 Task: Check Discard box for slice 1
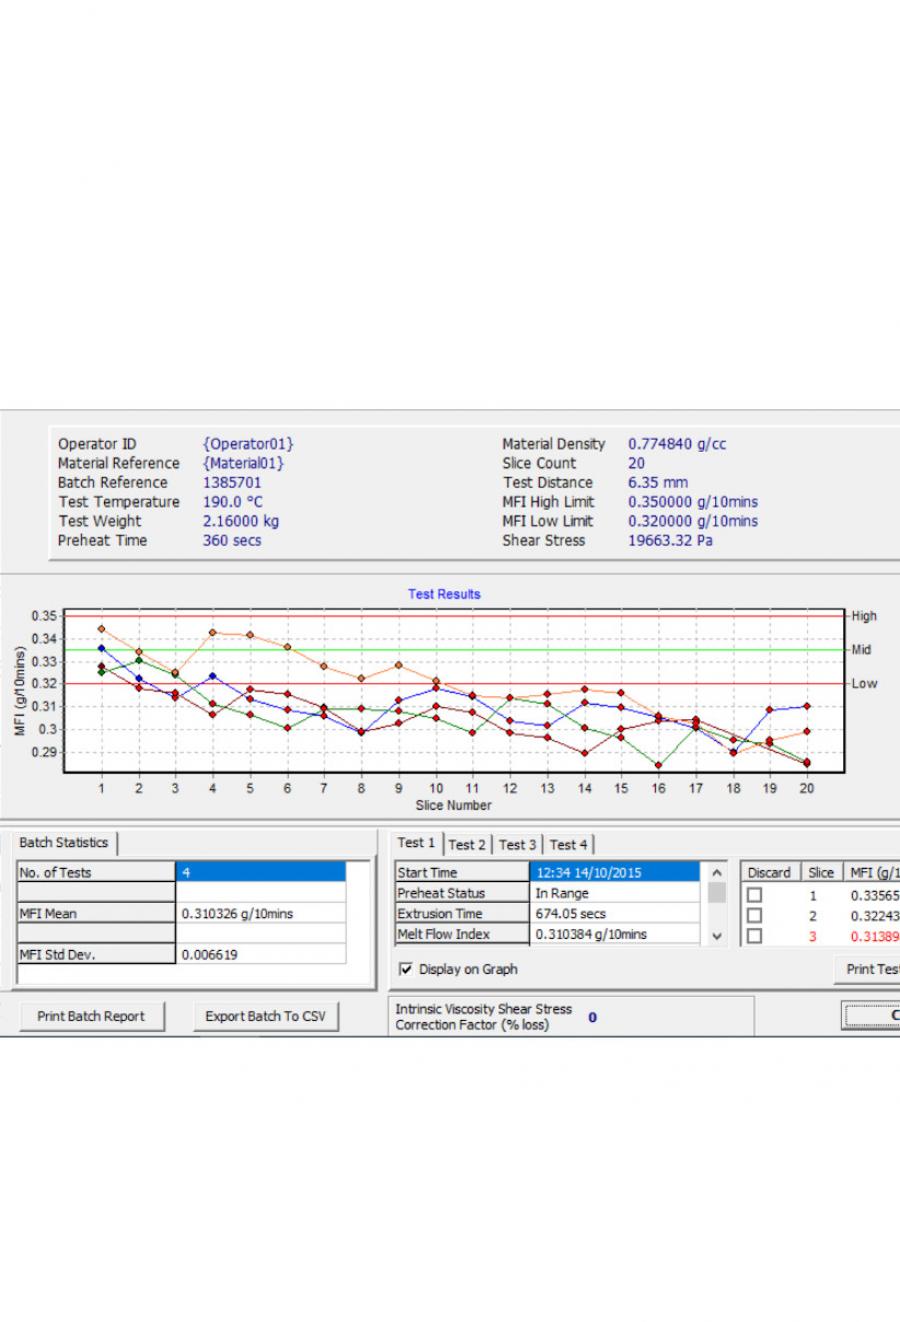coord(755,895)
